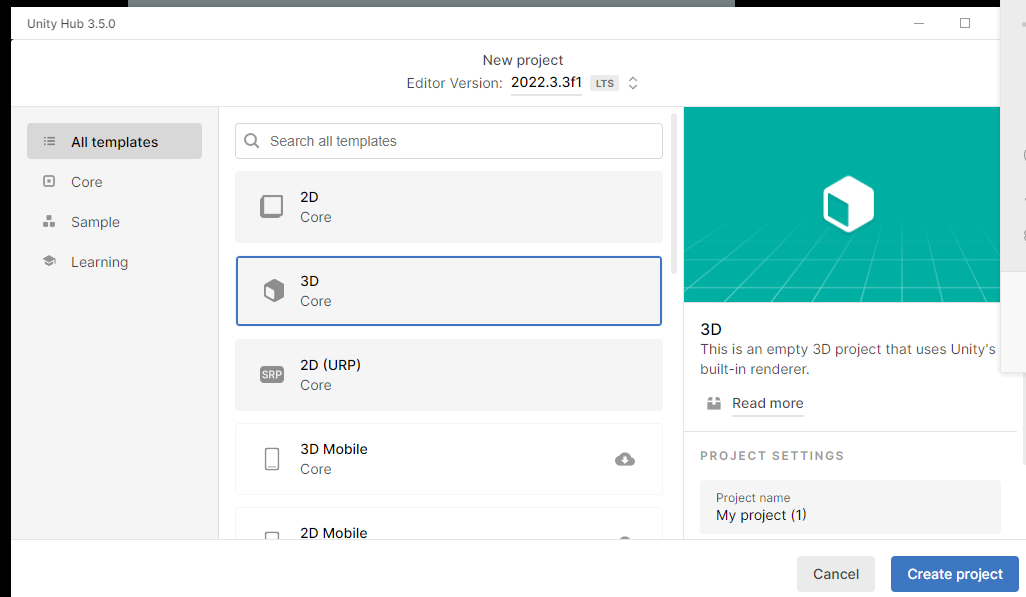Viewport: 1026px width, 597px height.
Task: Click the All templates list icon
Action: point(49,141)
